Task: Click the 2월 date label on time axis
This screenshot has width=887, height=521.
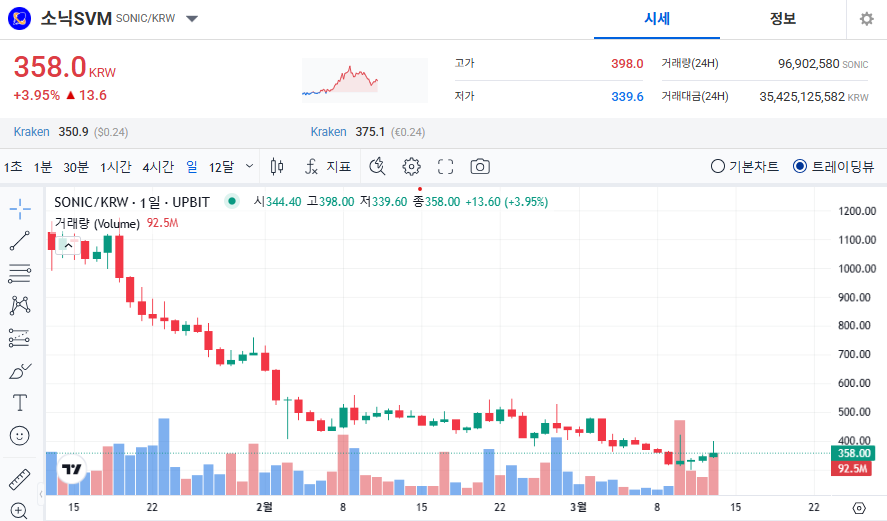Action: pyautogui.click(x=264, y=507)
